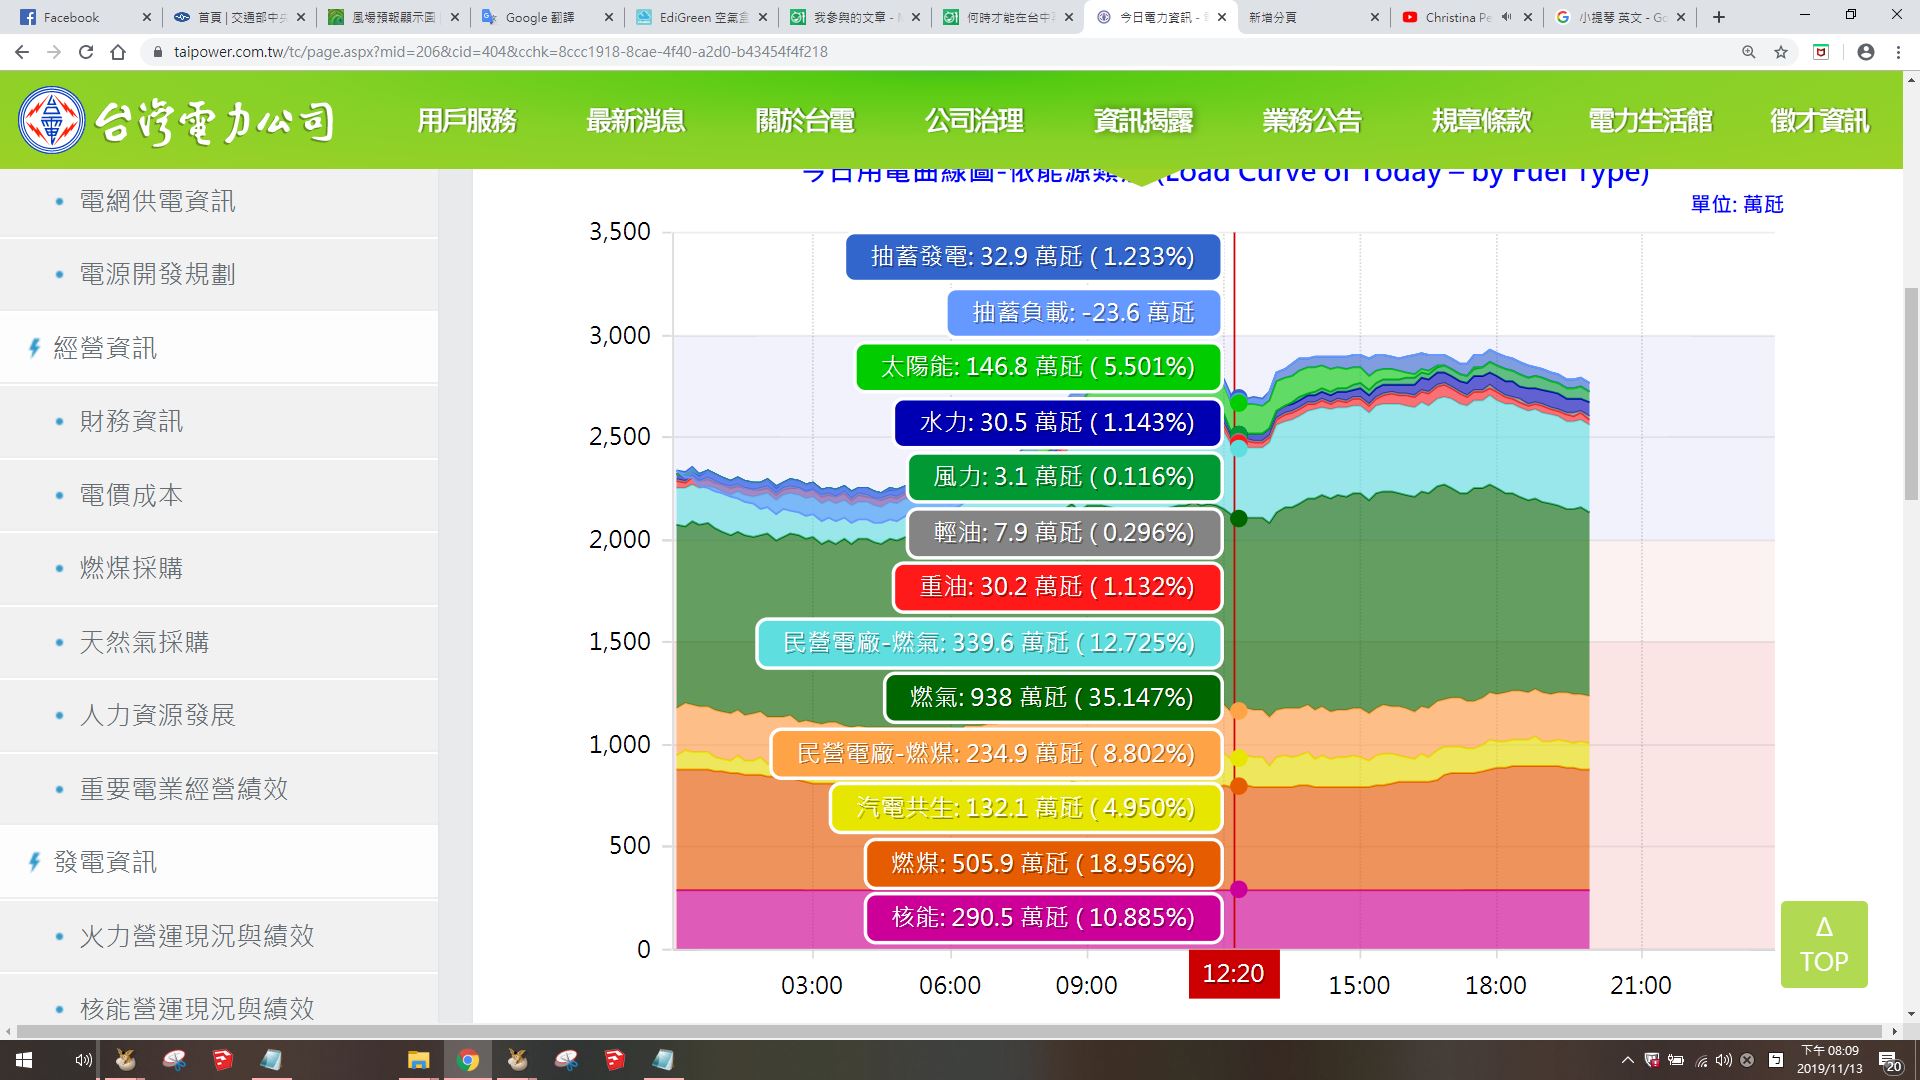Click the Chrome taskbar icon
The image size is (1920, 1080).
[468, 1060]
